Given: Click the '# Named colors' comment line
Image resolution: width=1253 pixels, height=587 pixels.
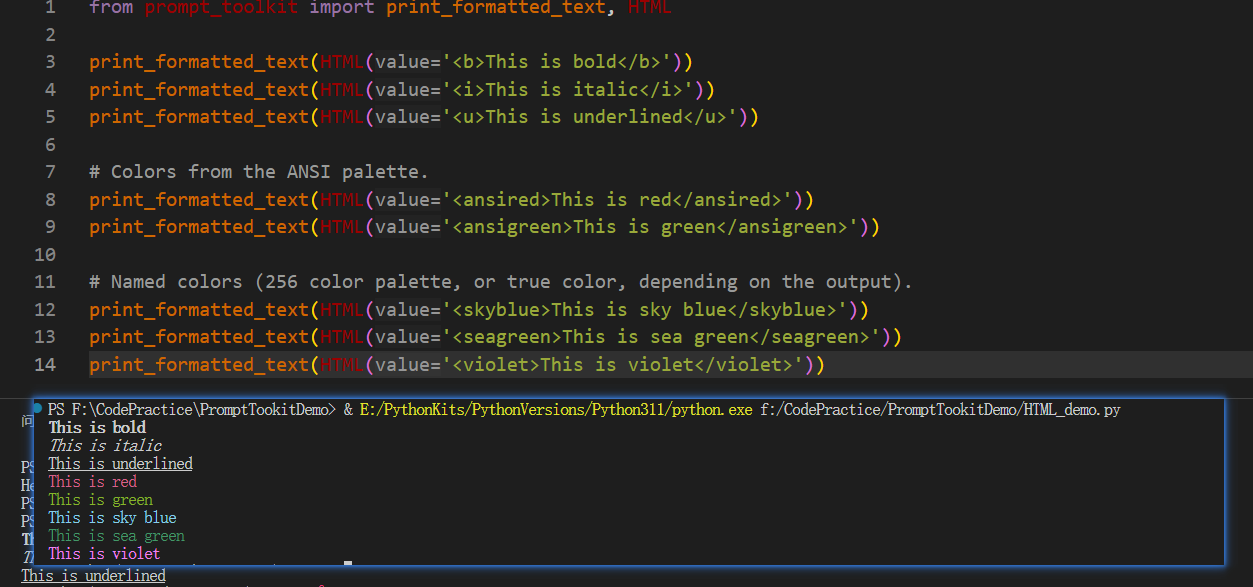Looking at the screenshot, I should point(501,282).
